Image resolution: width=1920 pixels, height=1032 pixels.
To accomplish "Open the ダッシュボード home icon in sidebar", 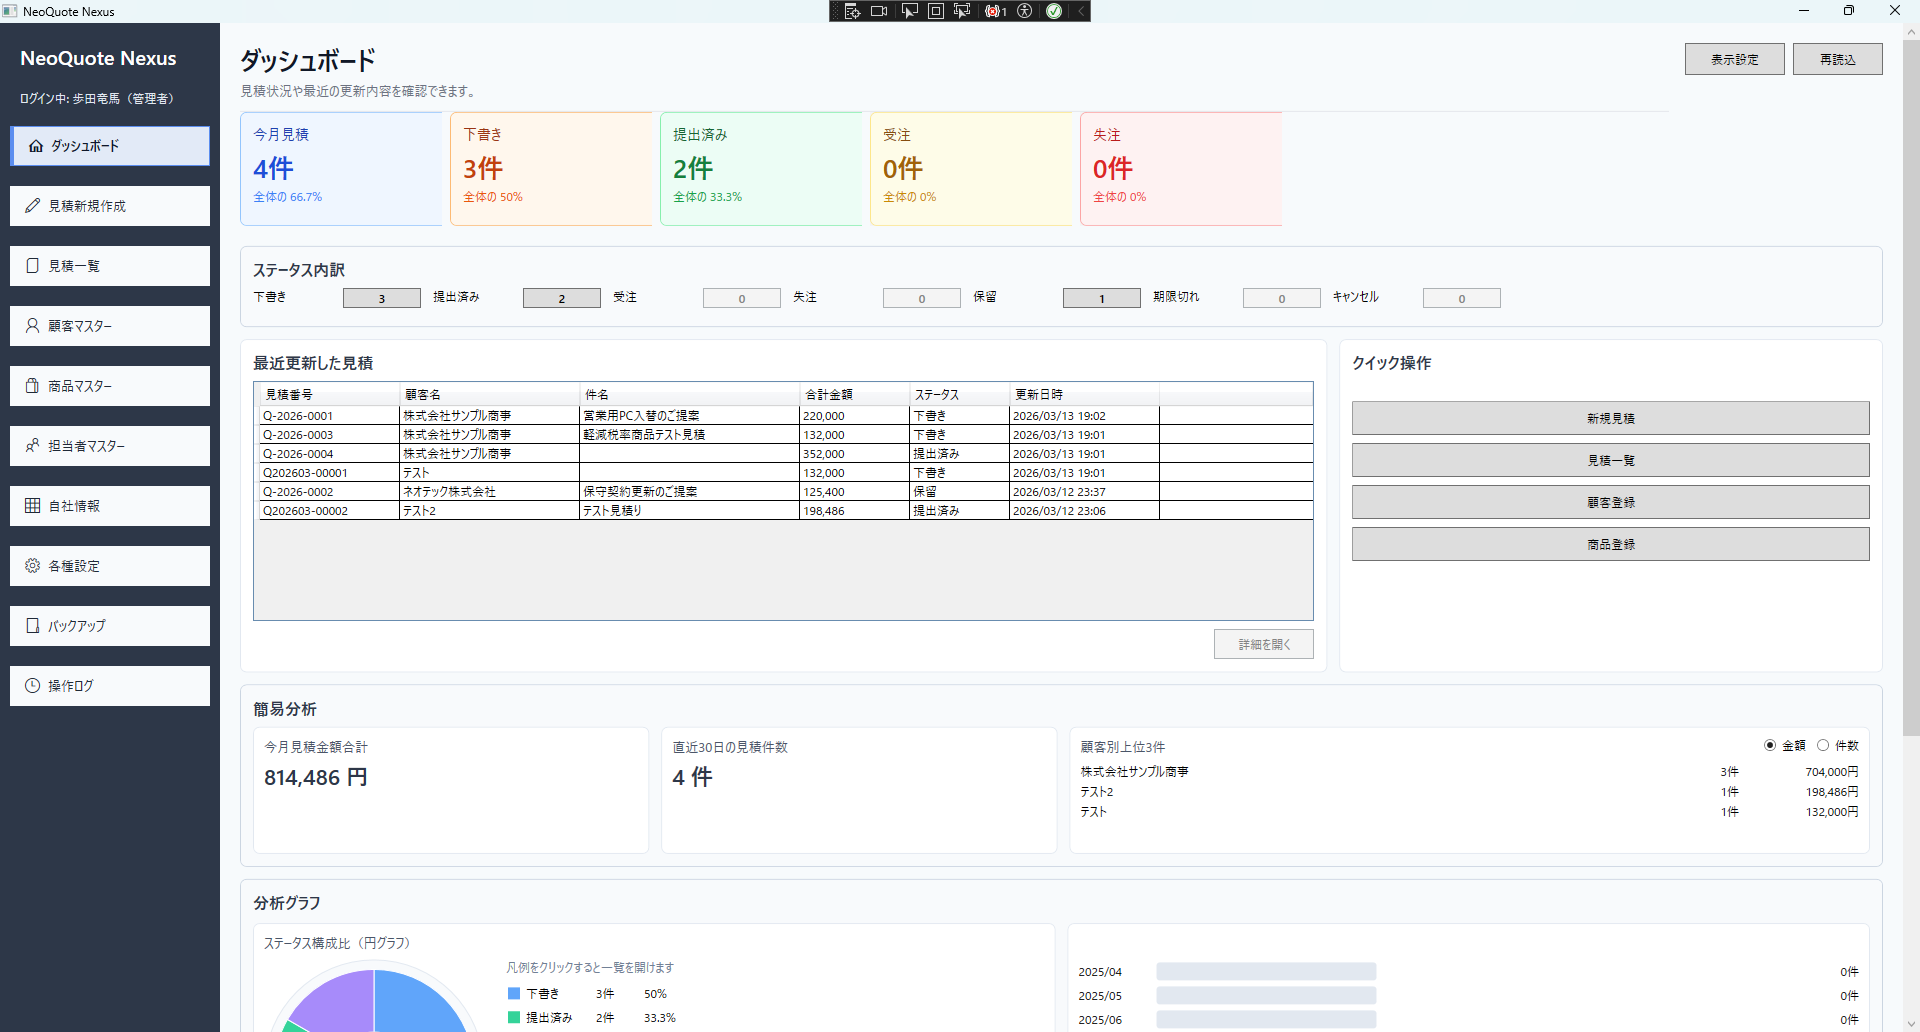I will tap(36, 146).
